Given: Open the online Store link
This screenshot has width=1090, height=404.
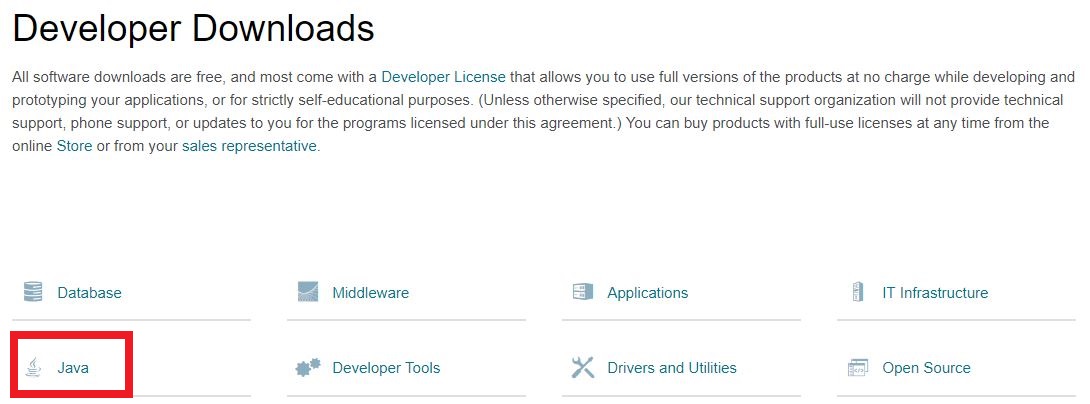Looking at the screenshot, I should click(74, 147).
